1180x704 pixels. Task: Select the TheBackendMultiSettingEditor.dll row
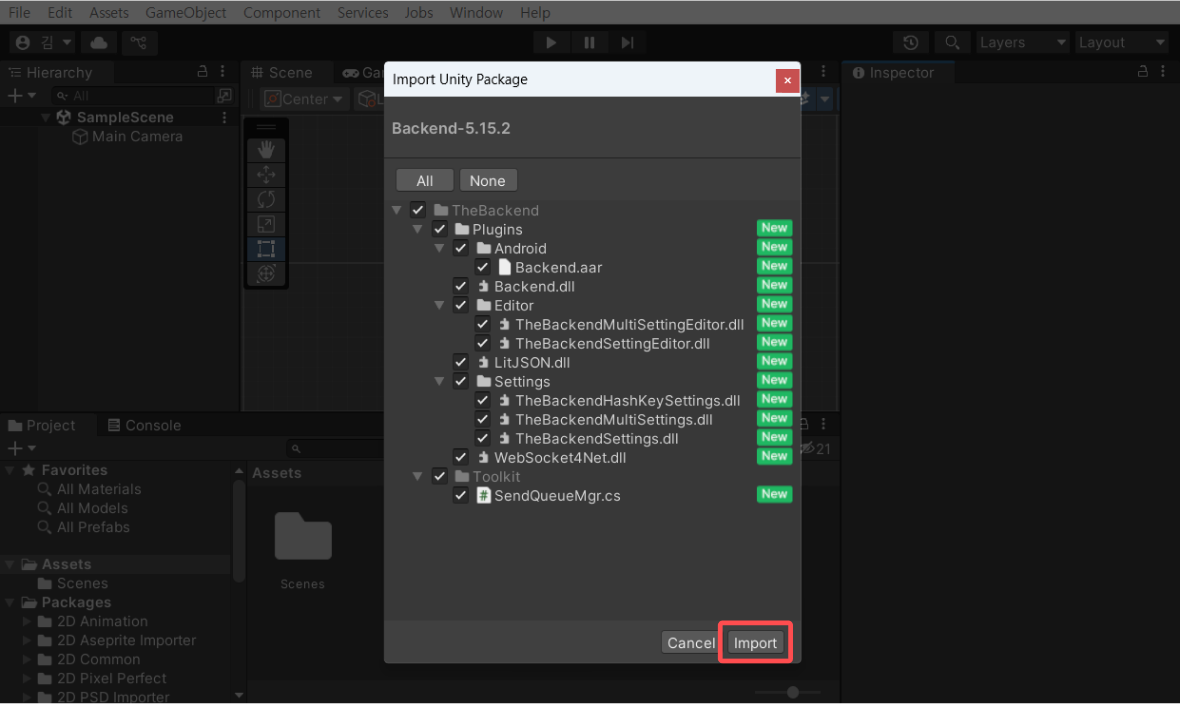point(592,324)
